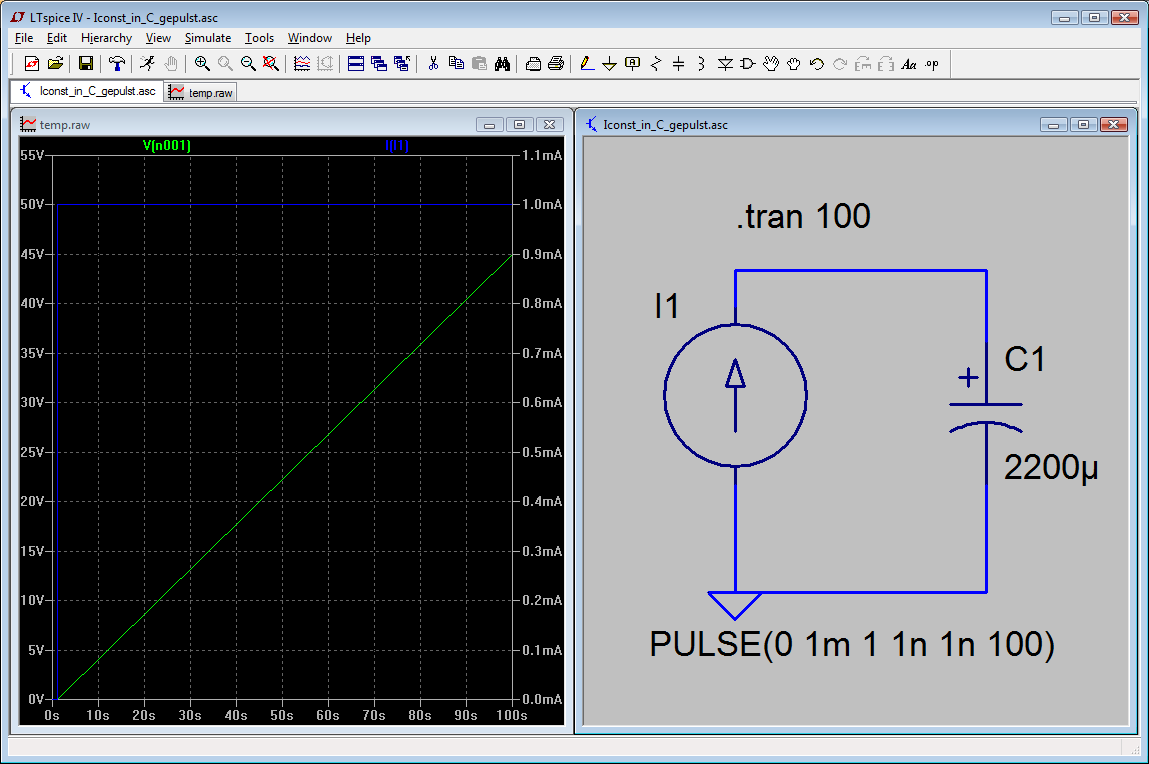Minimize the temp.raw plot window
The width and height of the screenshot is (1149, 764).
point(489,125)
